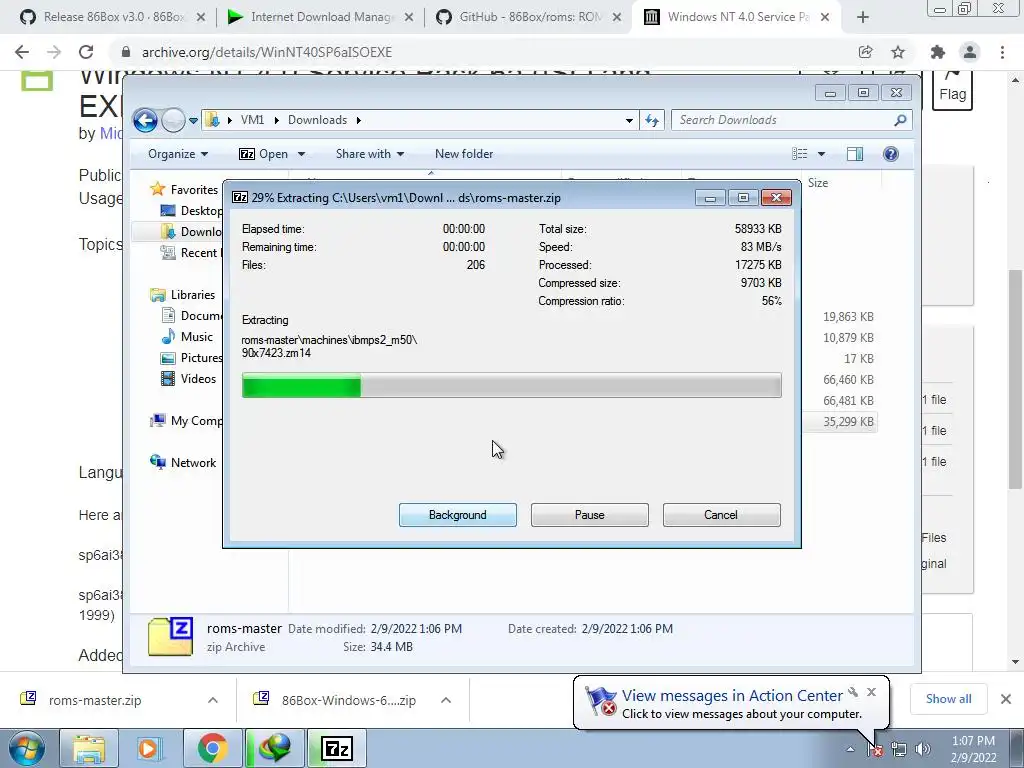
Task: Pause the 7-Zip extraction
Action: pos(589,515)
